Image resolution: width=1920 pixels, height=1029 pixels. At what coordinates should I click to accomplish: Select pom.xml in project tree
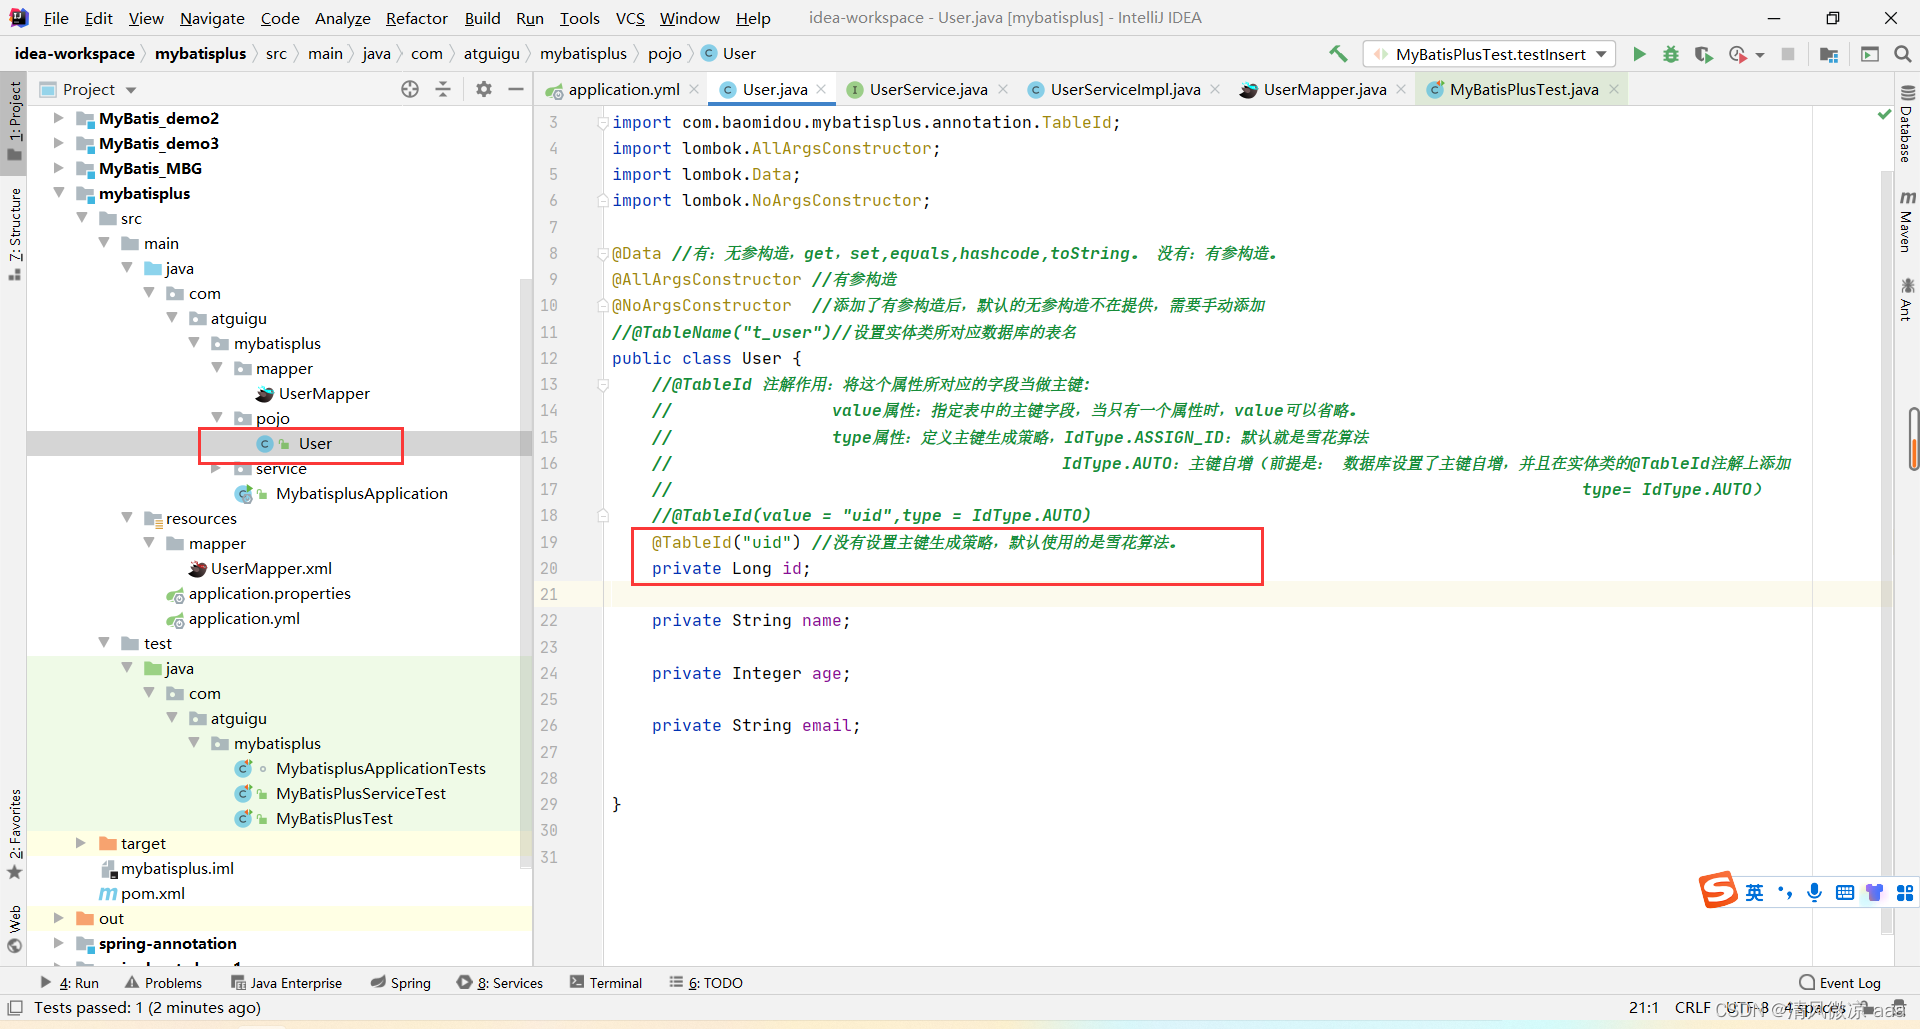tap(152, 893)
